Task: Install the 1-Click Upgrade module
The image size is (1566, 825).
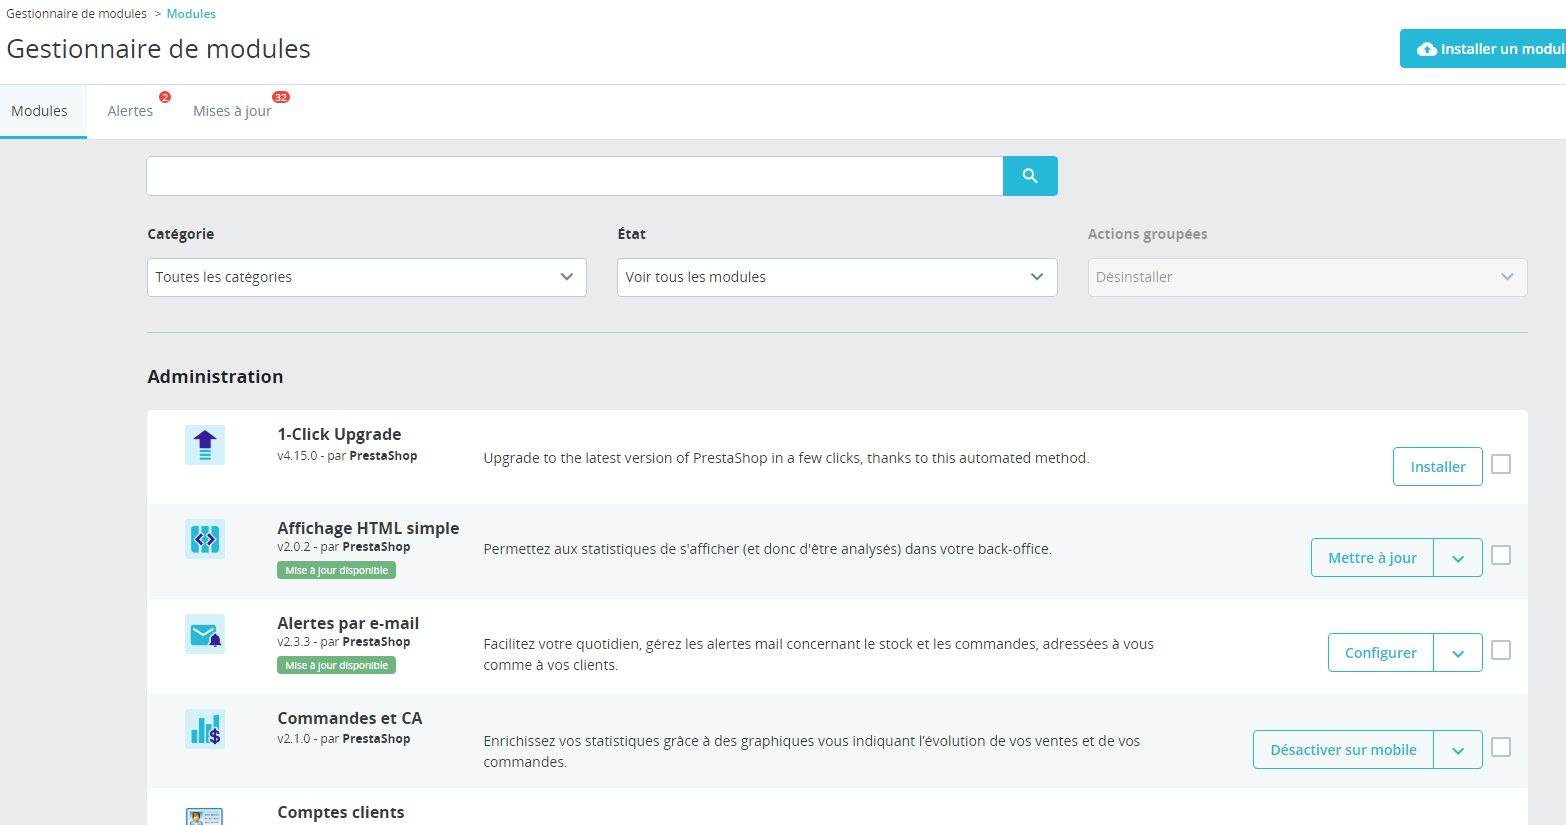Action: pyautogui.click(x=1437, y=466)
